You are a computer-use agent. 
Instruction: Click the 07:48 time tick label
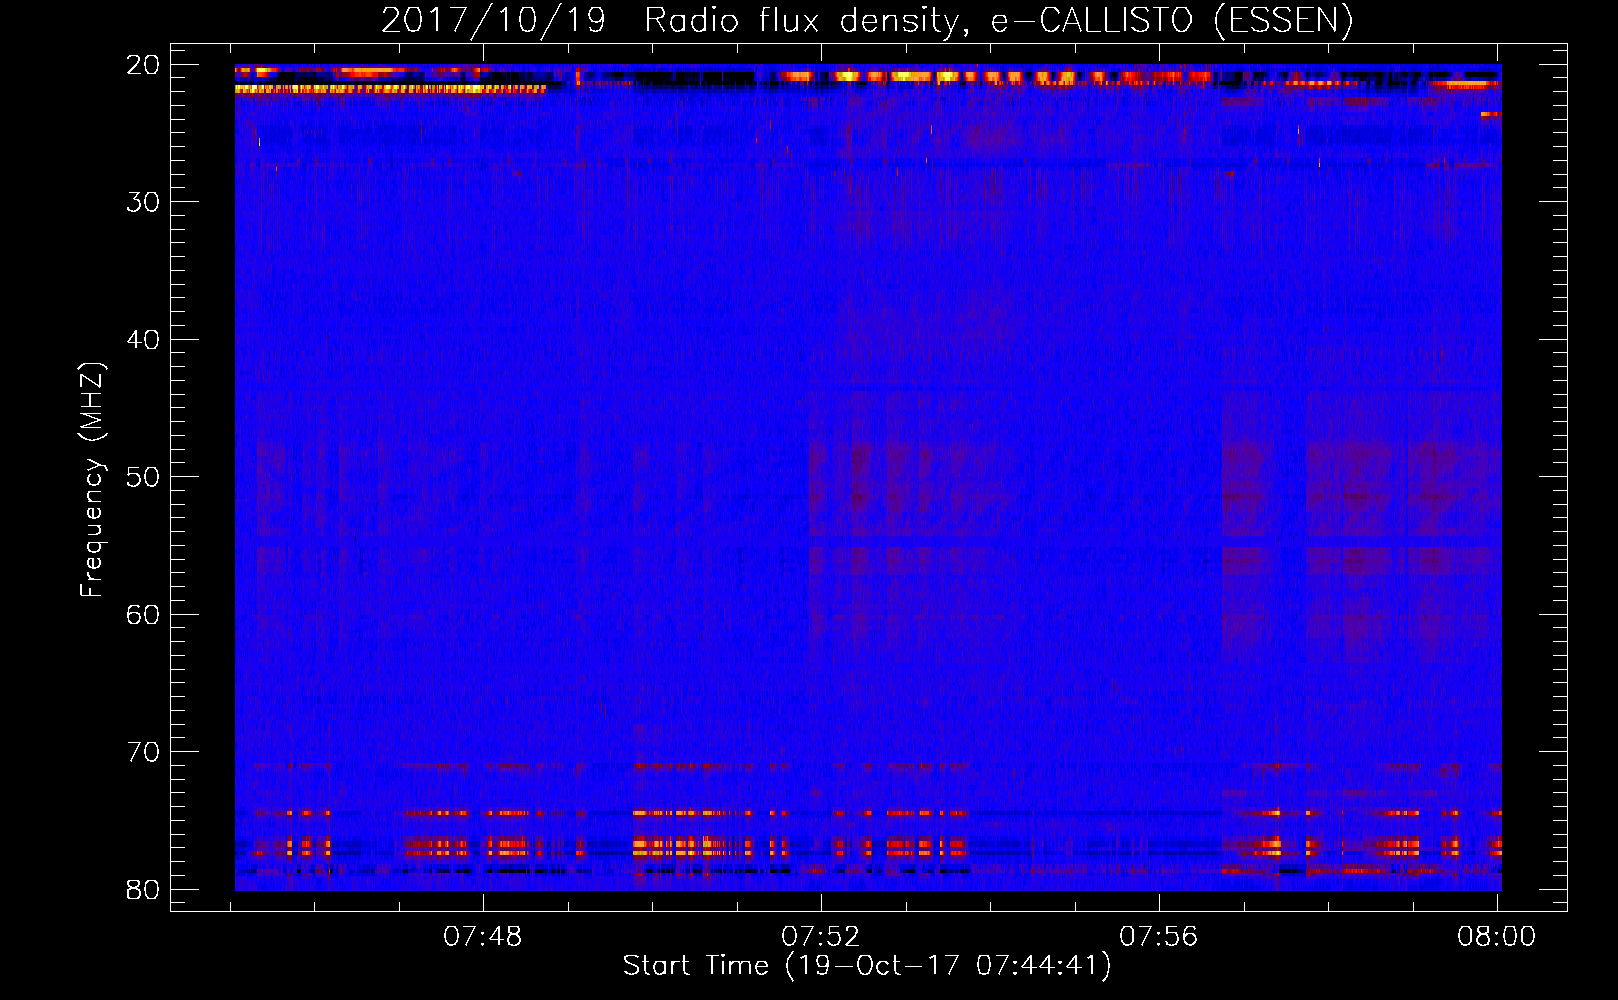pyautogui.click(x=483, y=936)
